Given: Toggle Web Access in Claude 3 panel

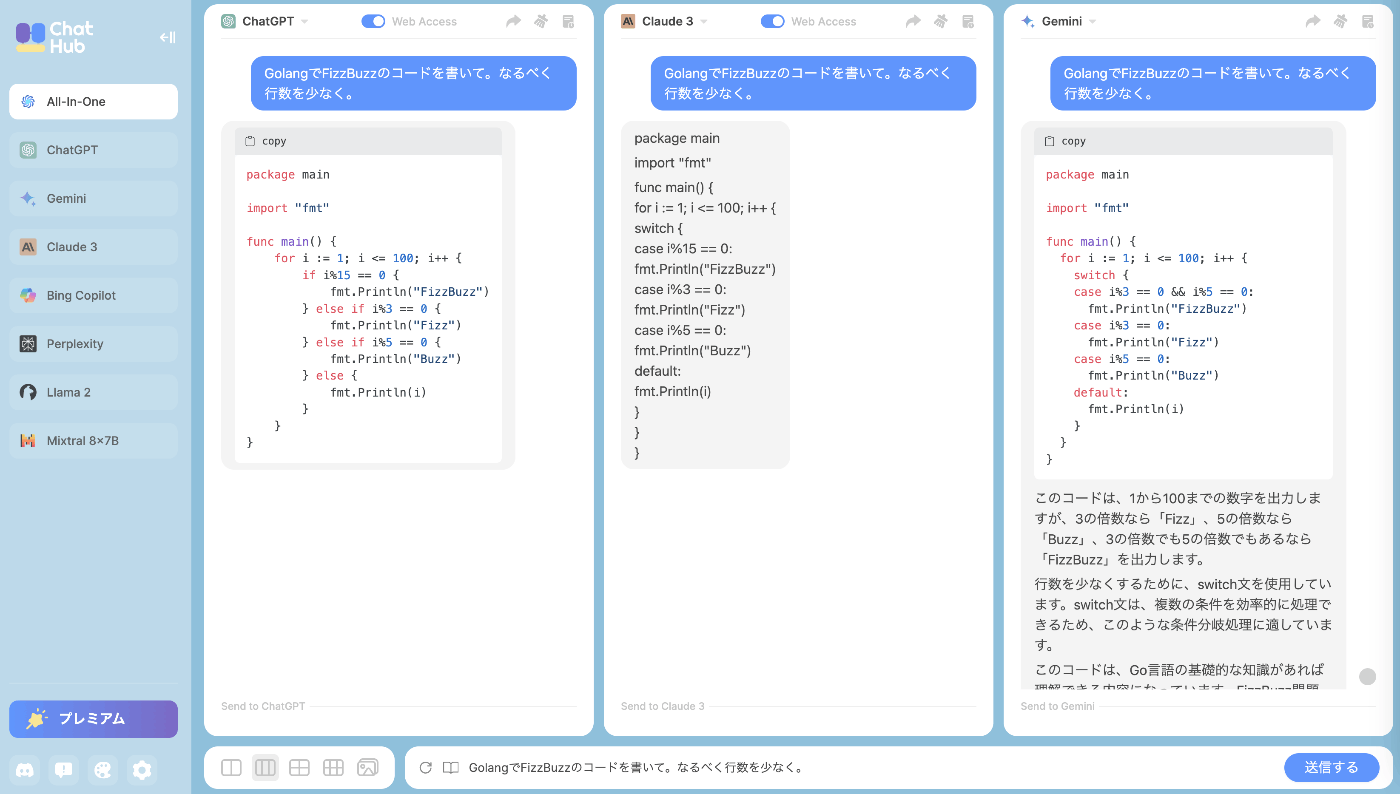Looking at the screenshot, I should click(x=773, y=21).
